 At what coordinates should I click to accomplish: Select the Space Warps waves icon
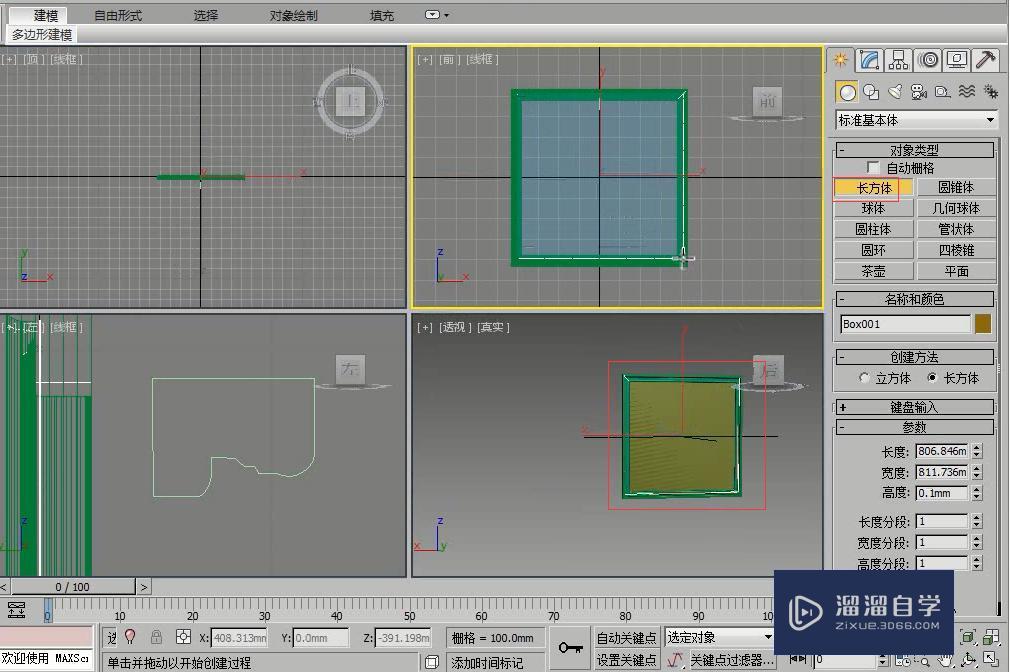[966, 92]
